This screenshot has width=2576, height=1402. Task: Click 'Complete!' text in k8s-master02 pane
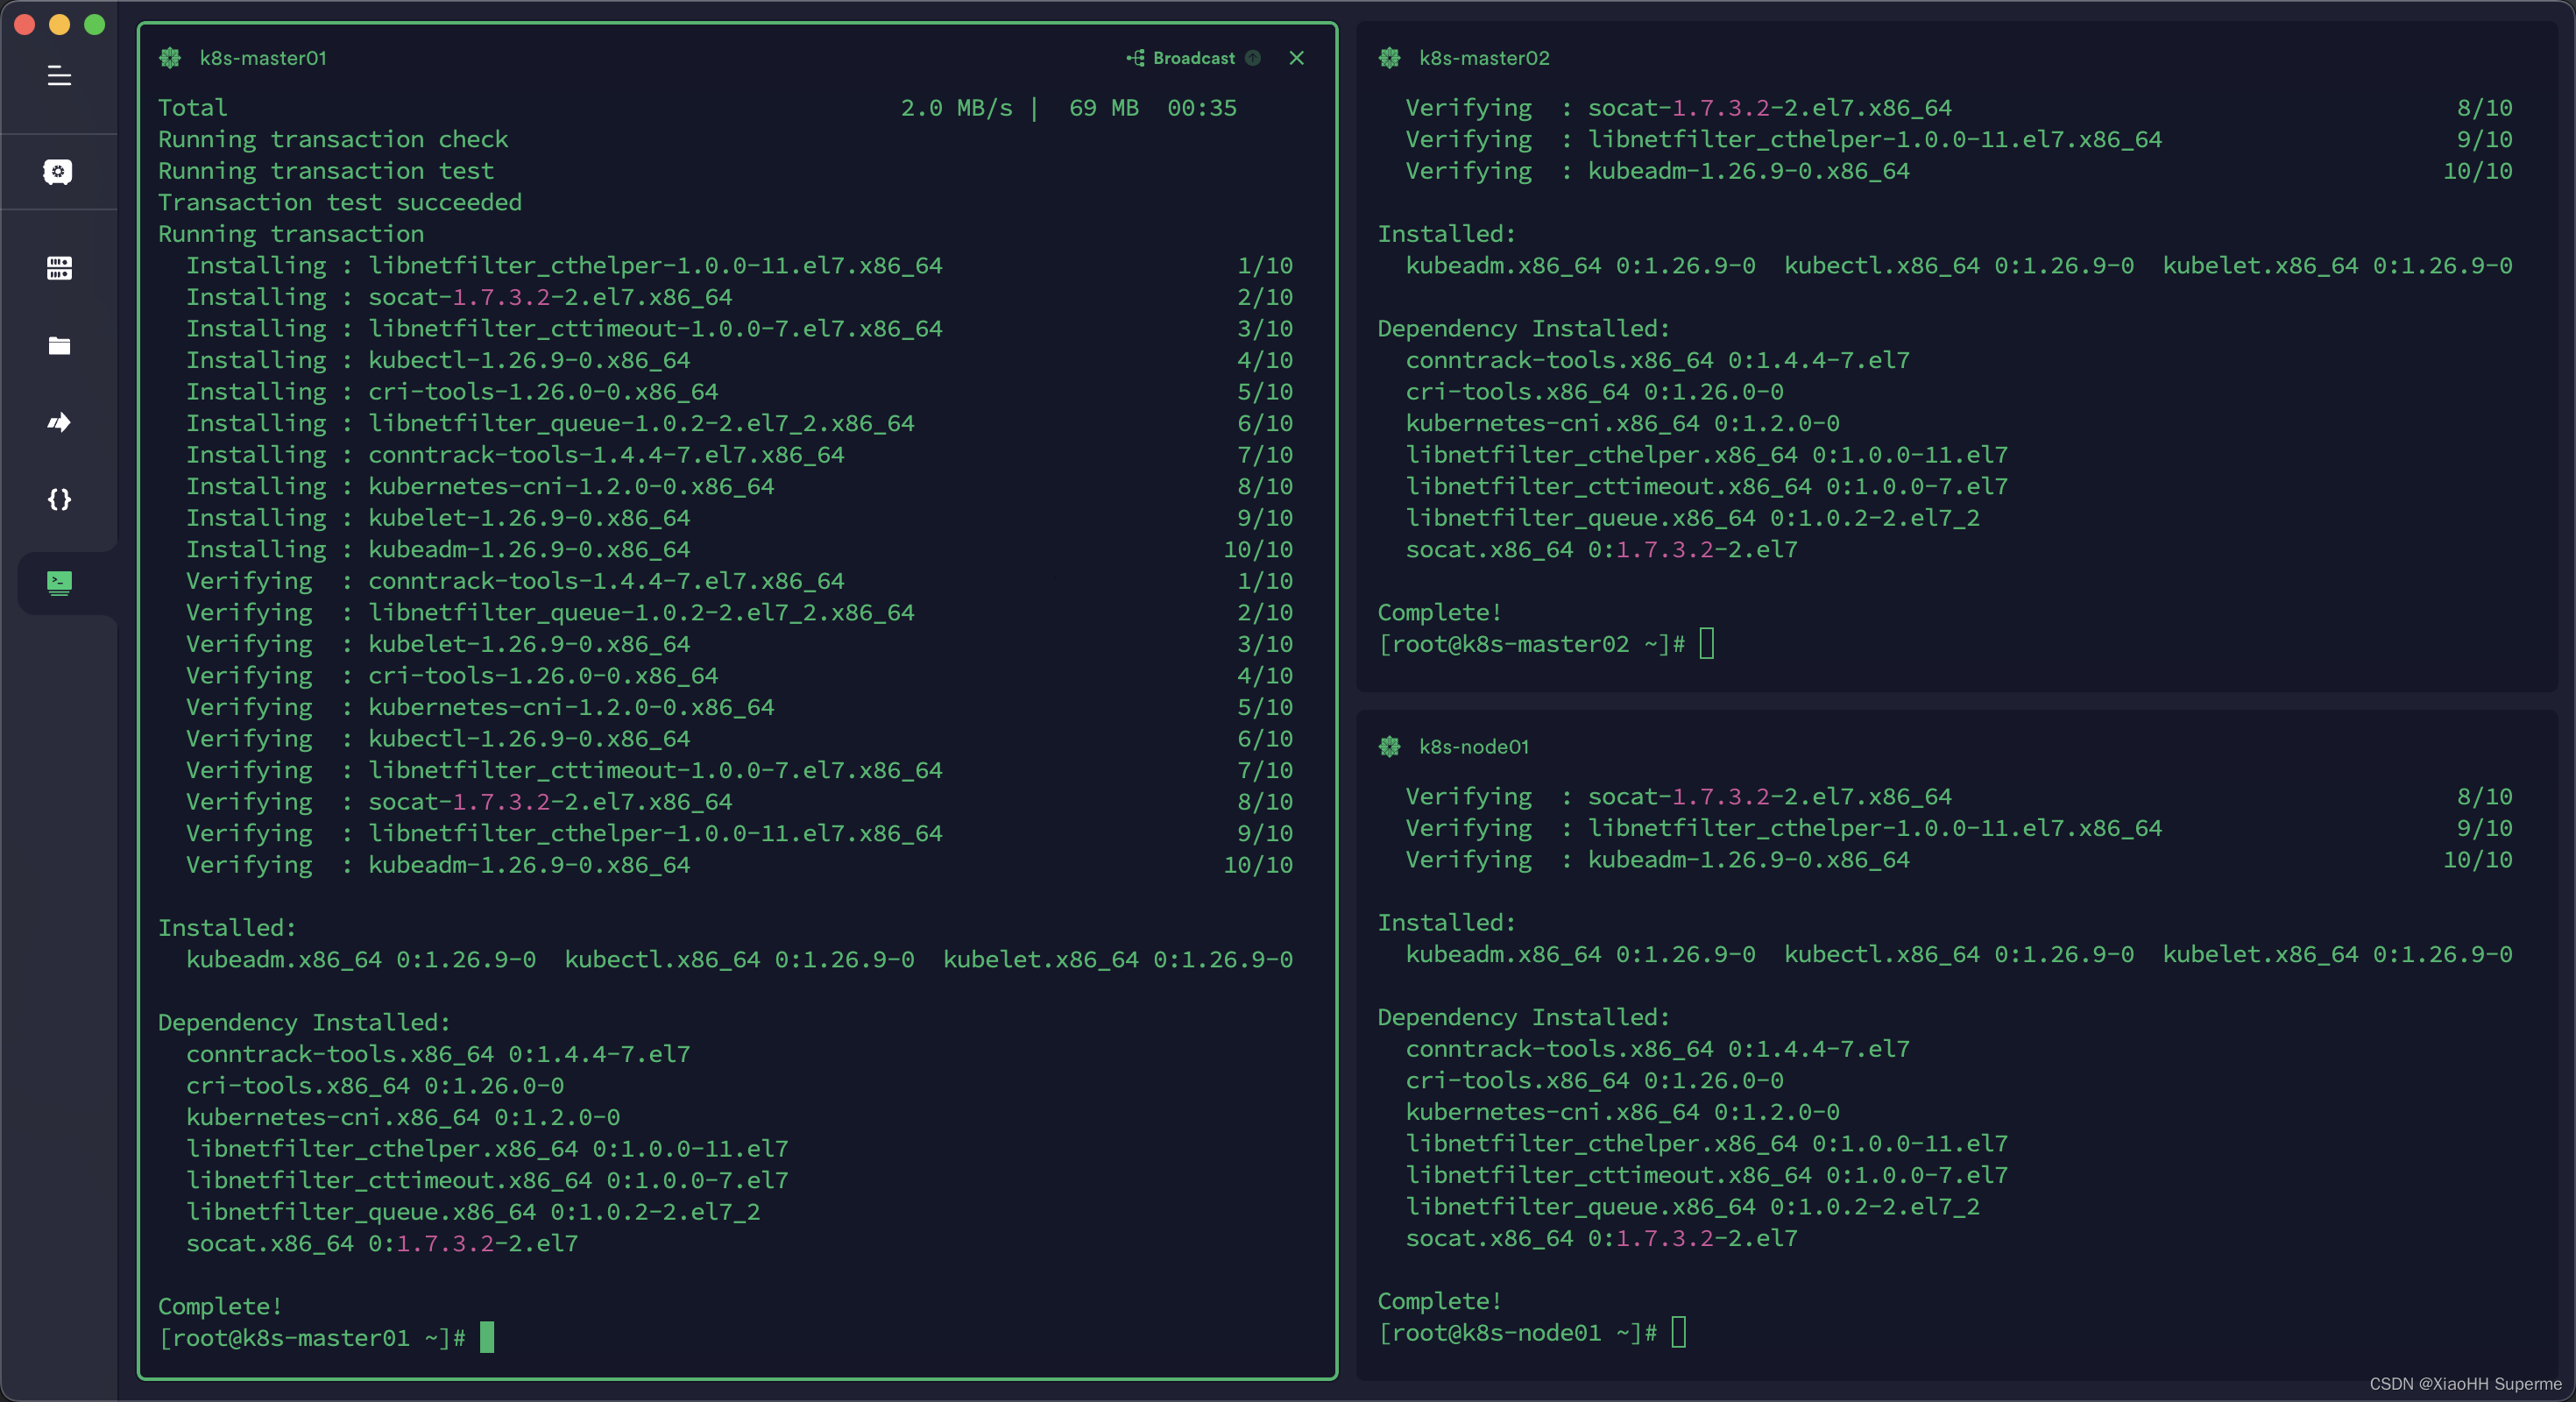point(1440,612)
